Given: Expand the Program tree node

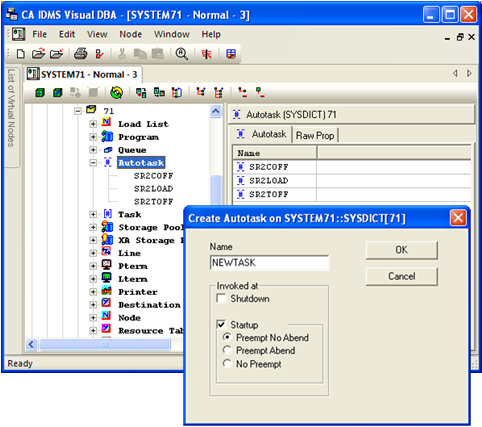Looking at the screenshot, I should click(x=93, y=137).
